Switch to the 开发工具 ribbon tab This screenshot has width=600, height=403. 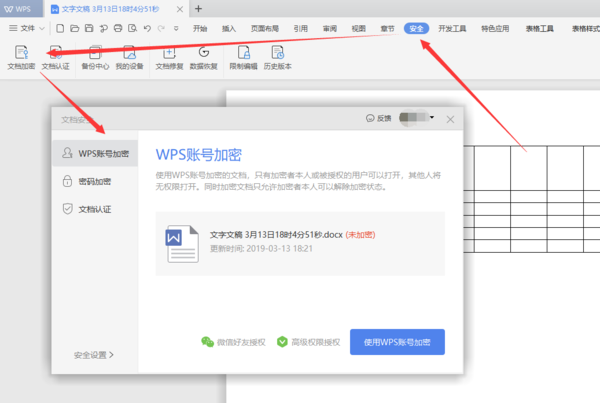point(452,29)
